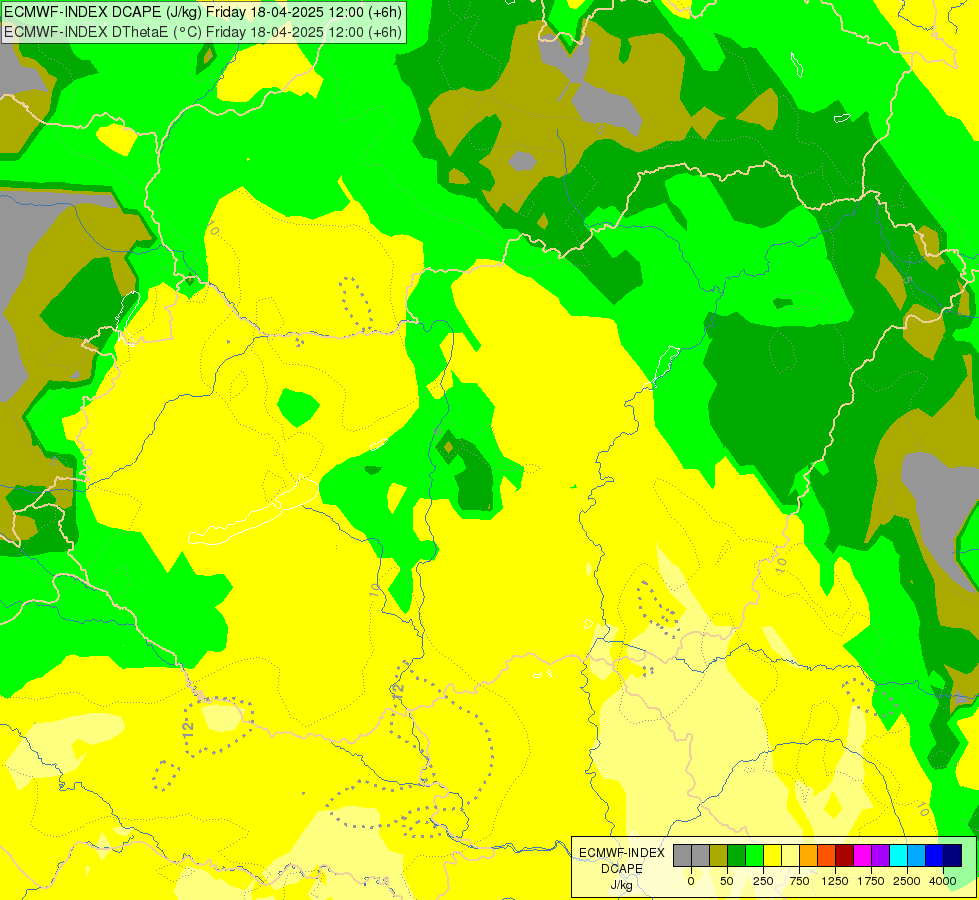Click 'ECMWF-INDEX' text in the legend box

pos(622,853)
